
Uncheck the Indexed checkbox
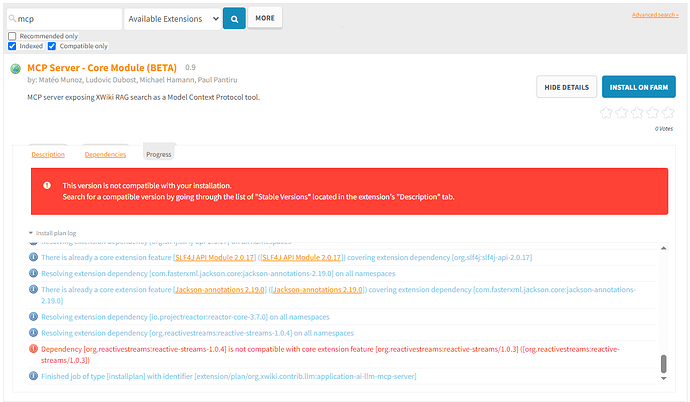click(x=12, y=46)
